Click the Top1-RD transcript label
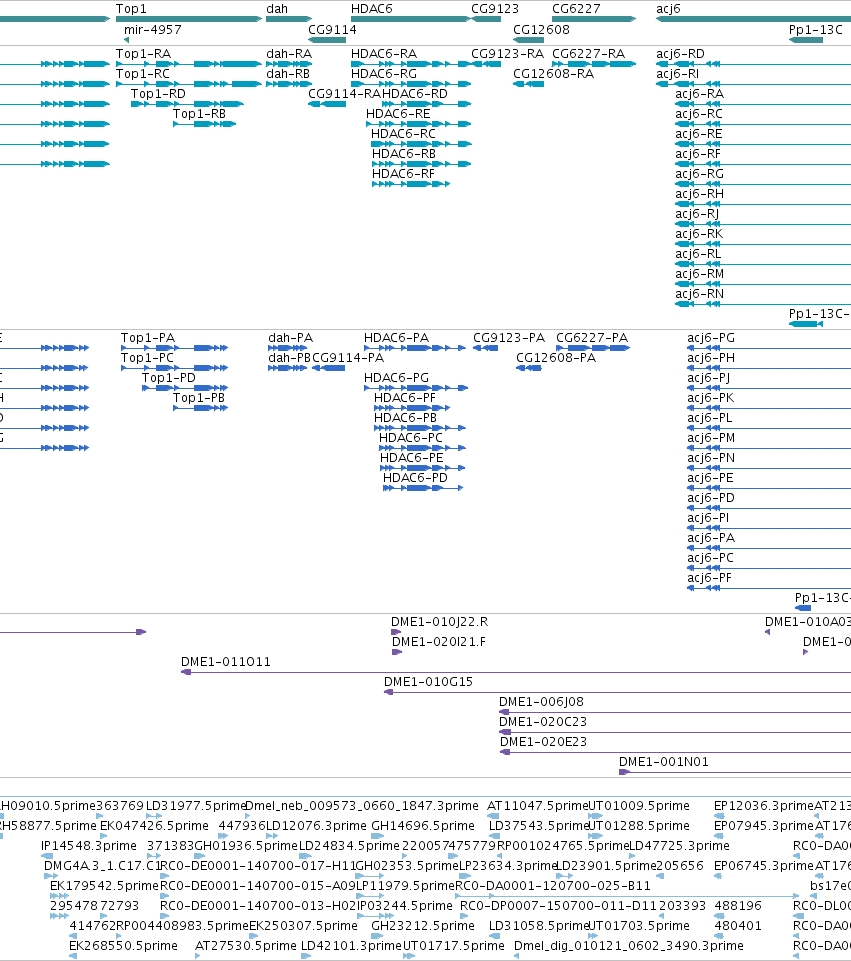The width and height of the screenshot is (851, 961). pyautogui.click(x=158, y=94)
